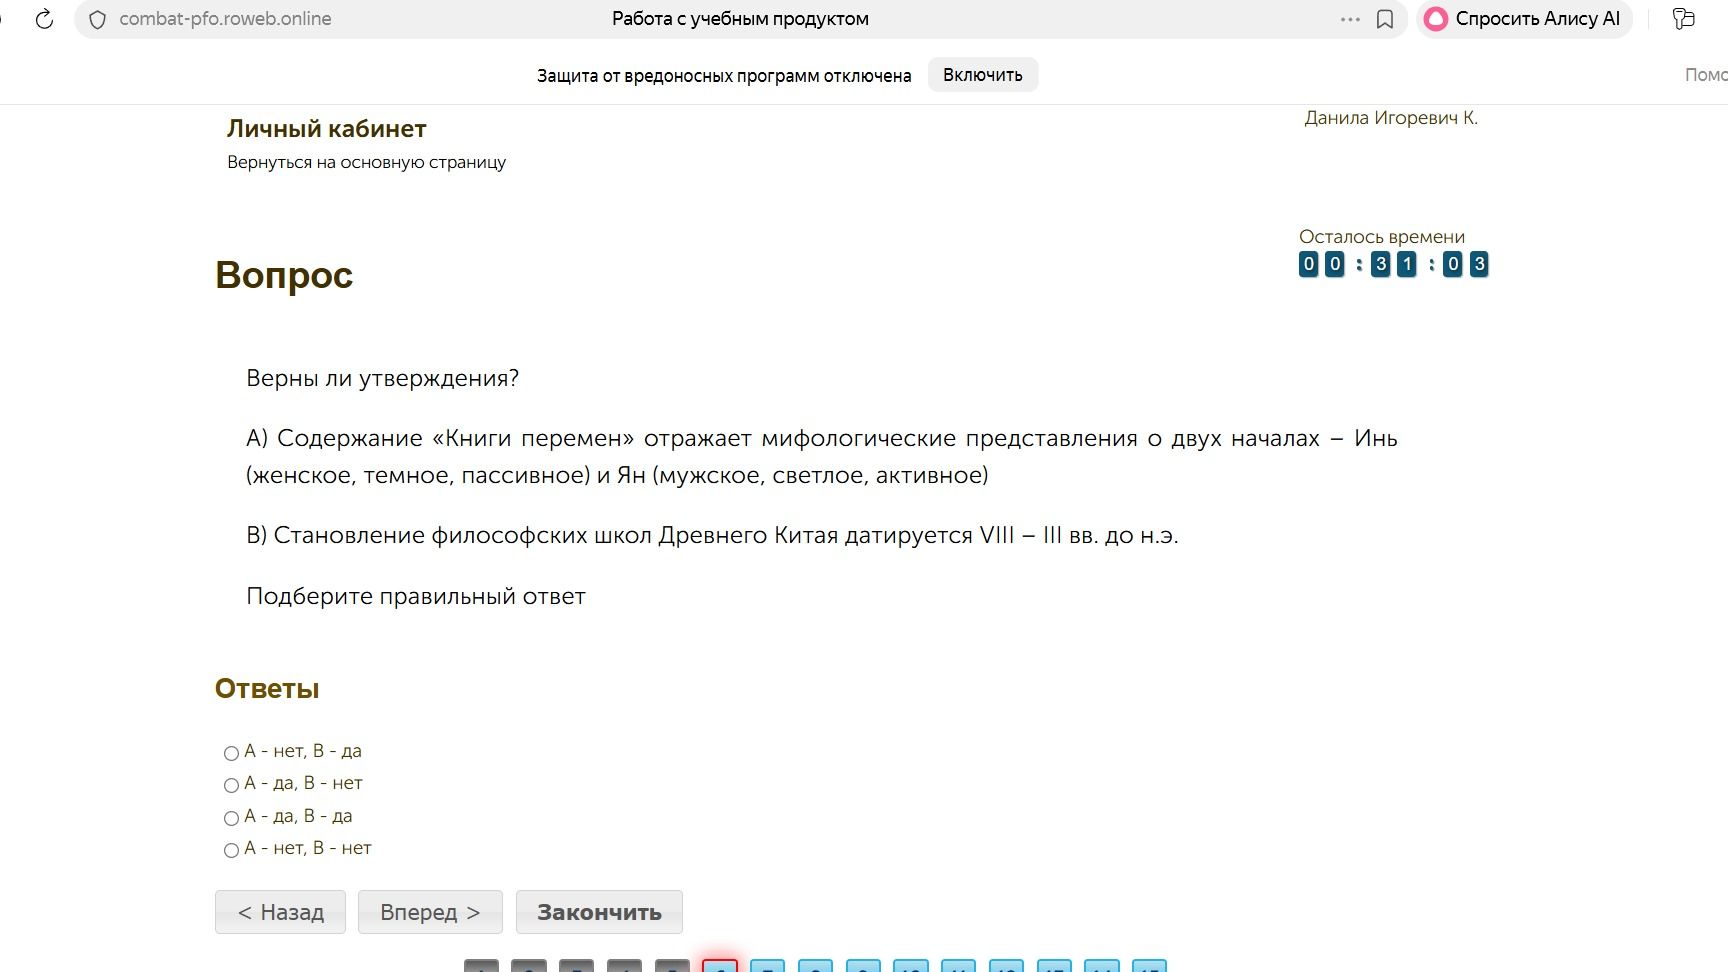The width and height of the screenshot is (1728, 972).
Task: Go back with the '< Назад' button
Action: (x=280, y=912)
